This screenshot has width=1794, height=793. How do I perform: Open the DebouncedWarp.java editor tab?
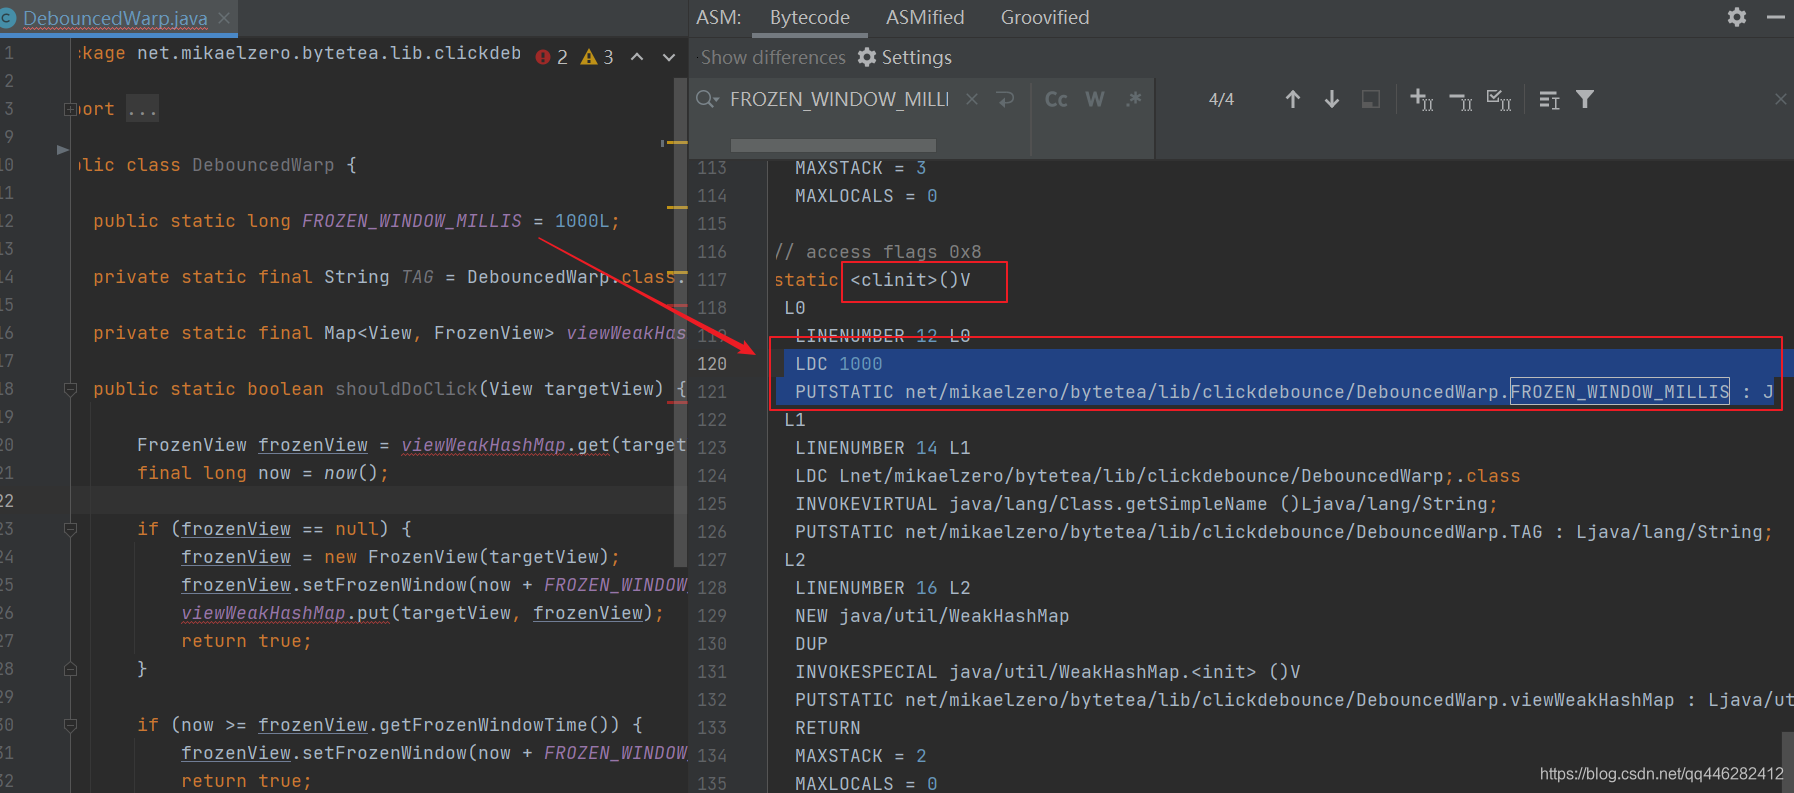coord(115,18)
